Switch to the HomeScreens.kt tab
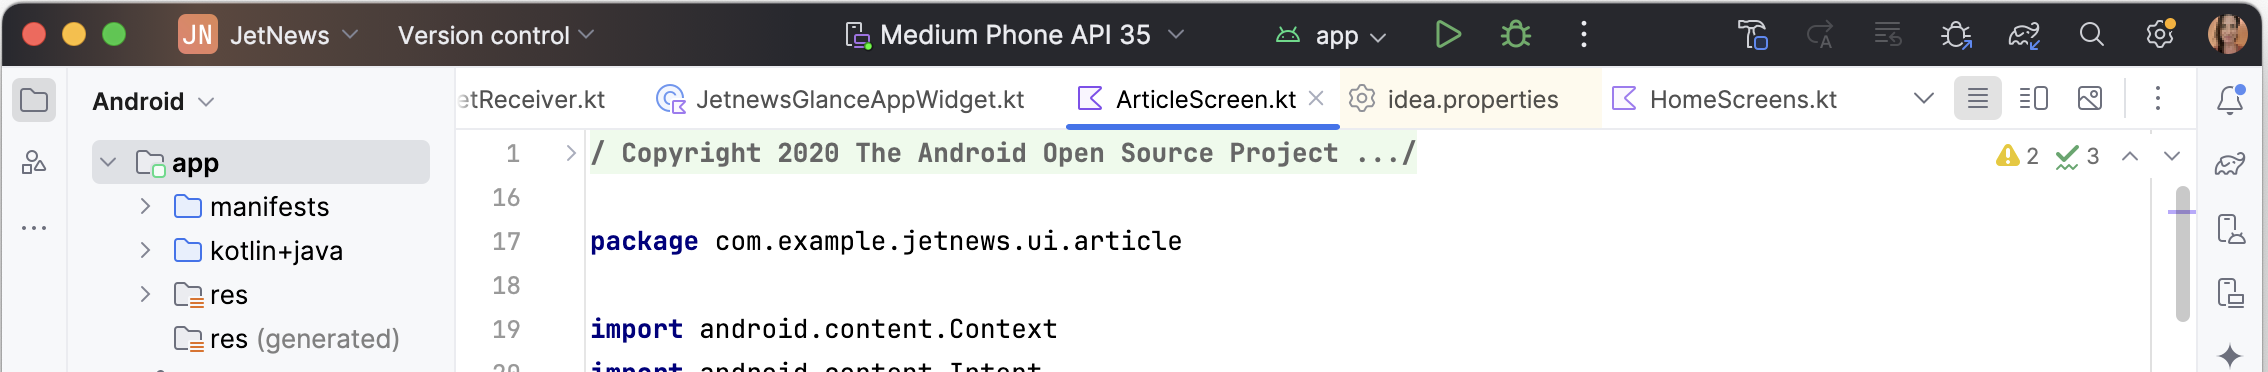Image resolution: width=2268 pixels, height=372 pixels. [1725, 99]
